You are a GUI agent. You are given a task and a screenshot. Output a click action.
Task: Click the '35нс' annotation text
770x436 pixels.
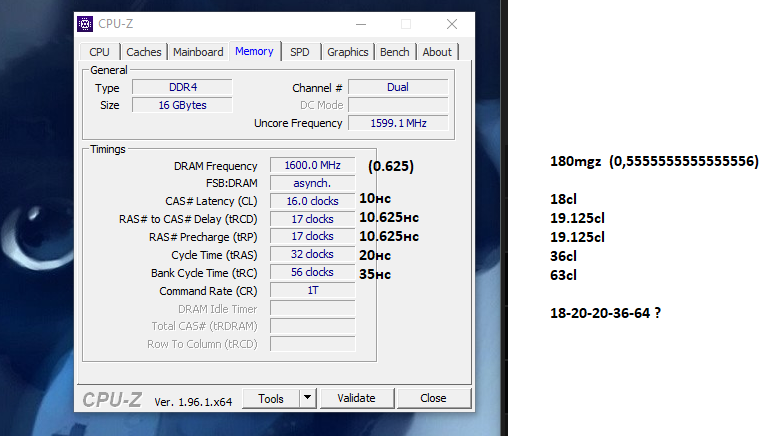pos(375,274)
